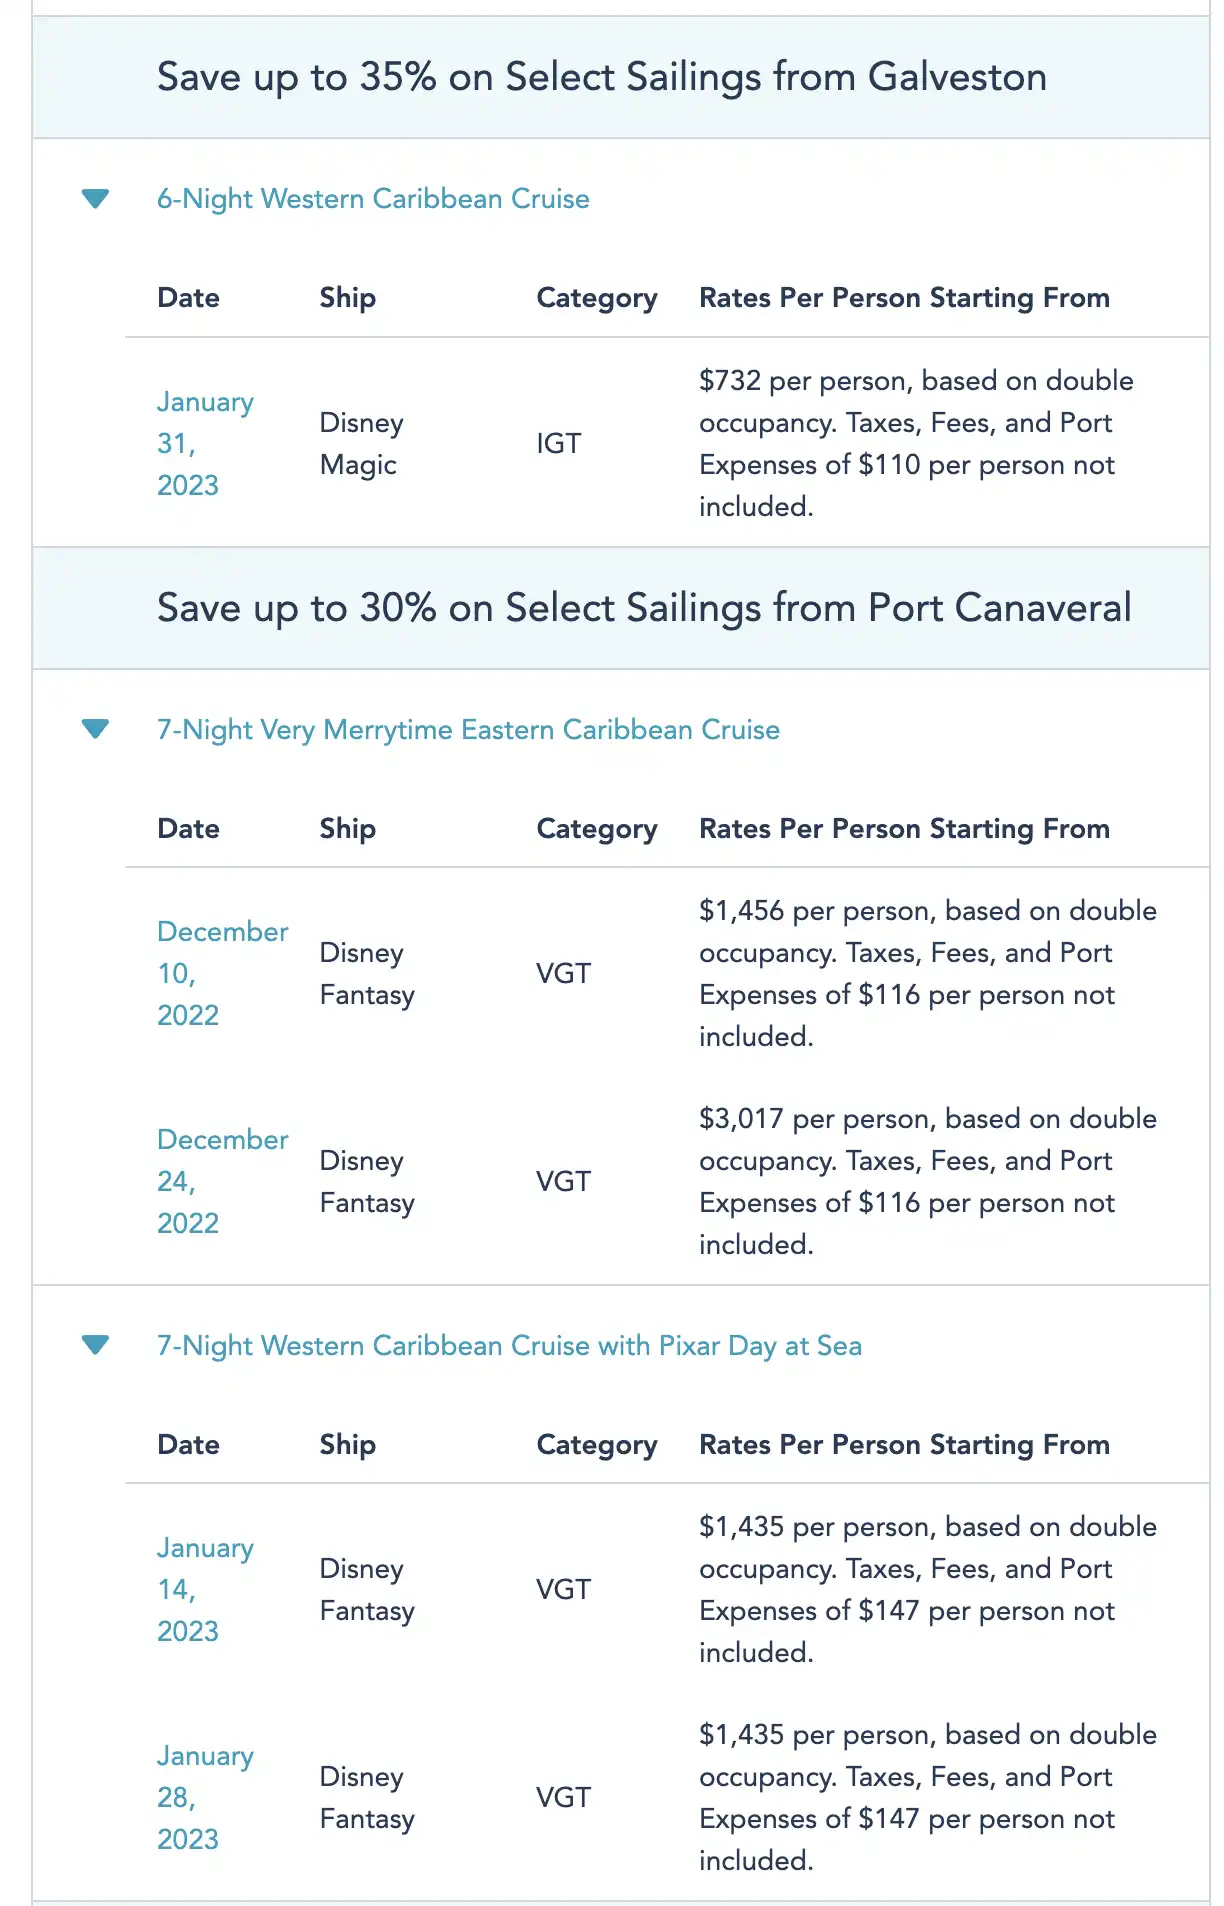
Task: Pick the January 28, 2023 sailing date
Action: [x=204, y=1797]
